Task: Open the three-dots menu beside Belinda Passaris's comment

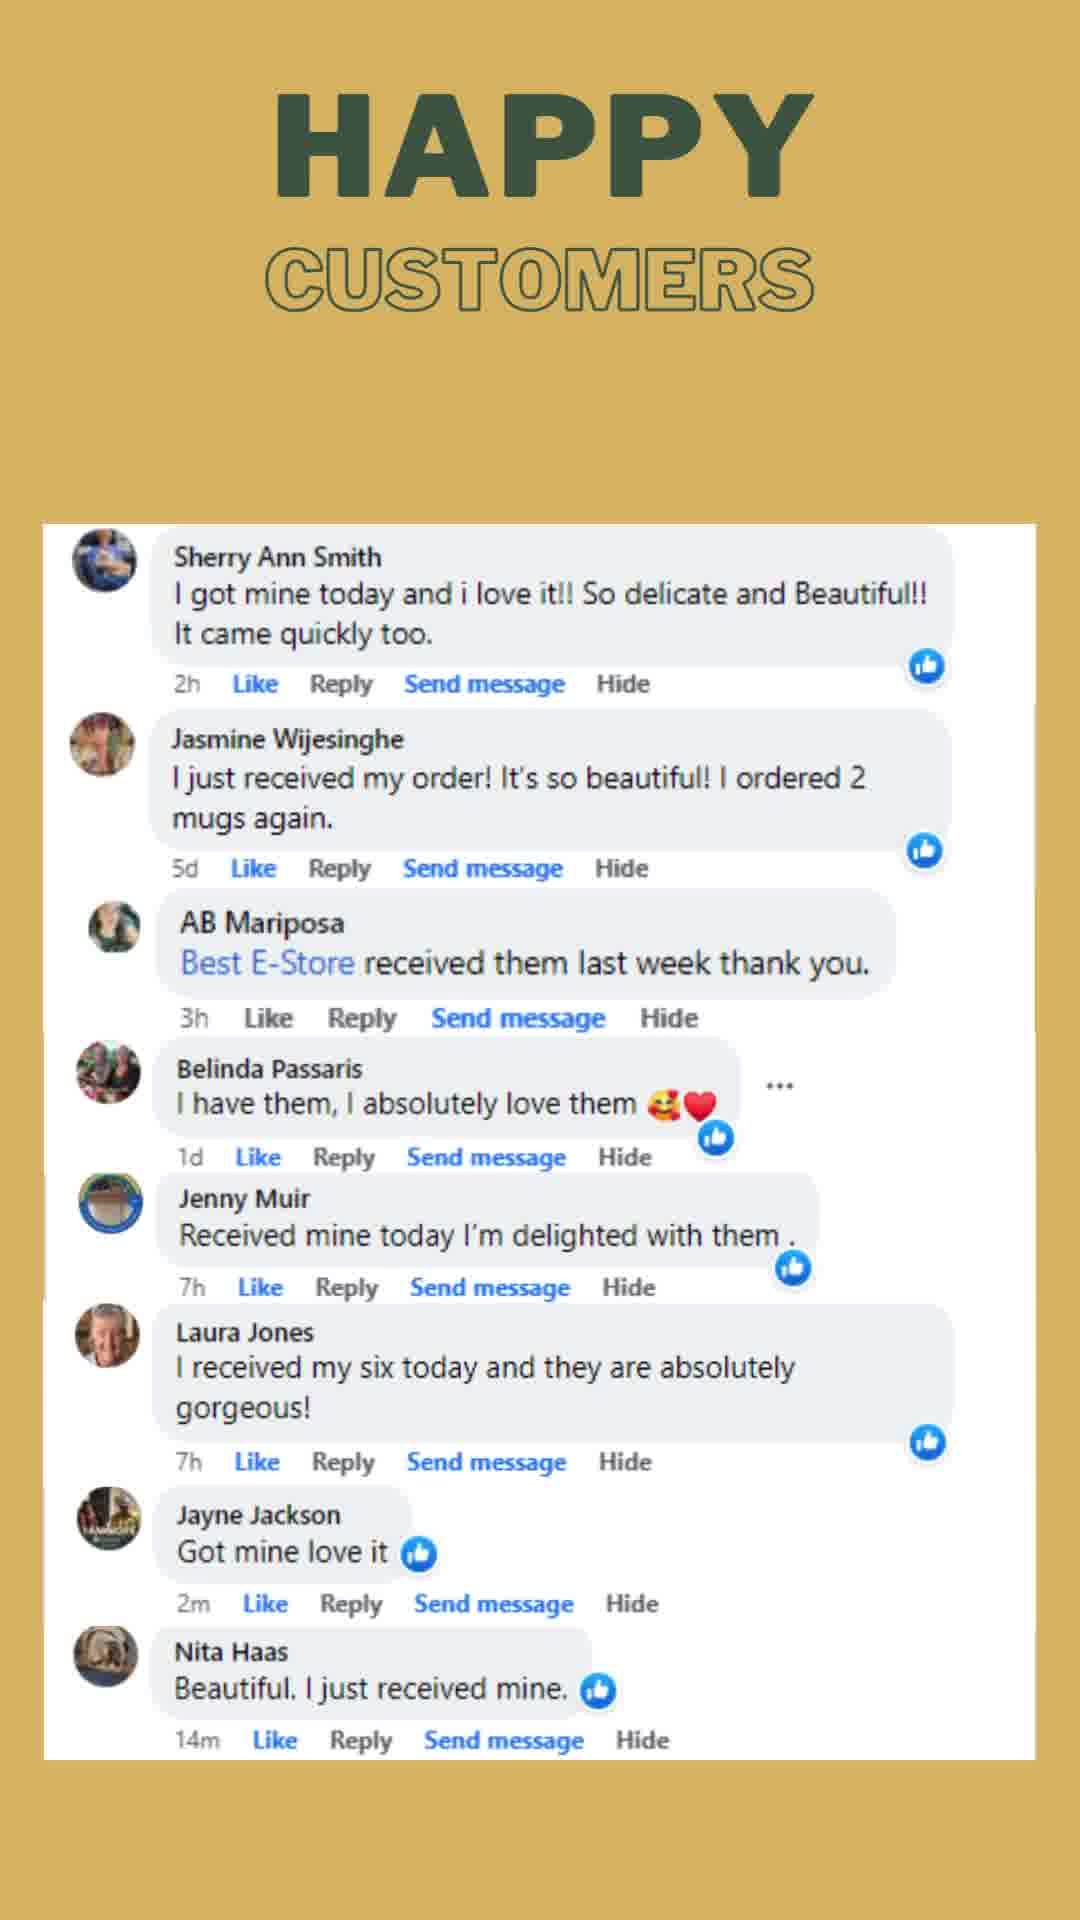Action: [x=779, y=1085]
